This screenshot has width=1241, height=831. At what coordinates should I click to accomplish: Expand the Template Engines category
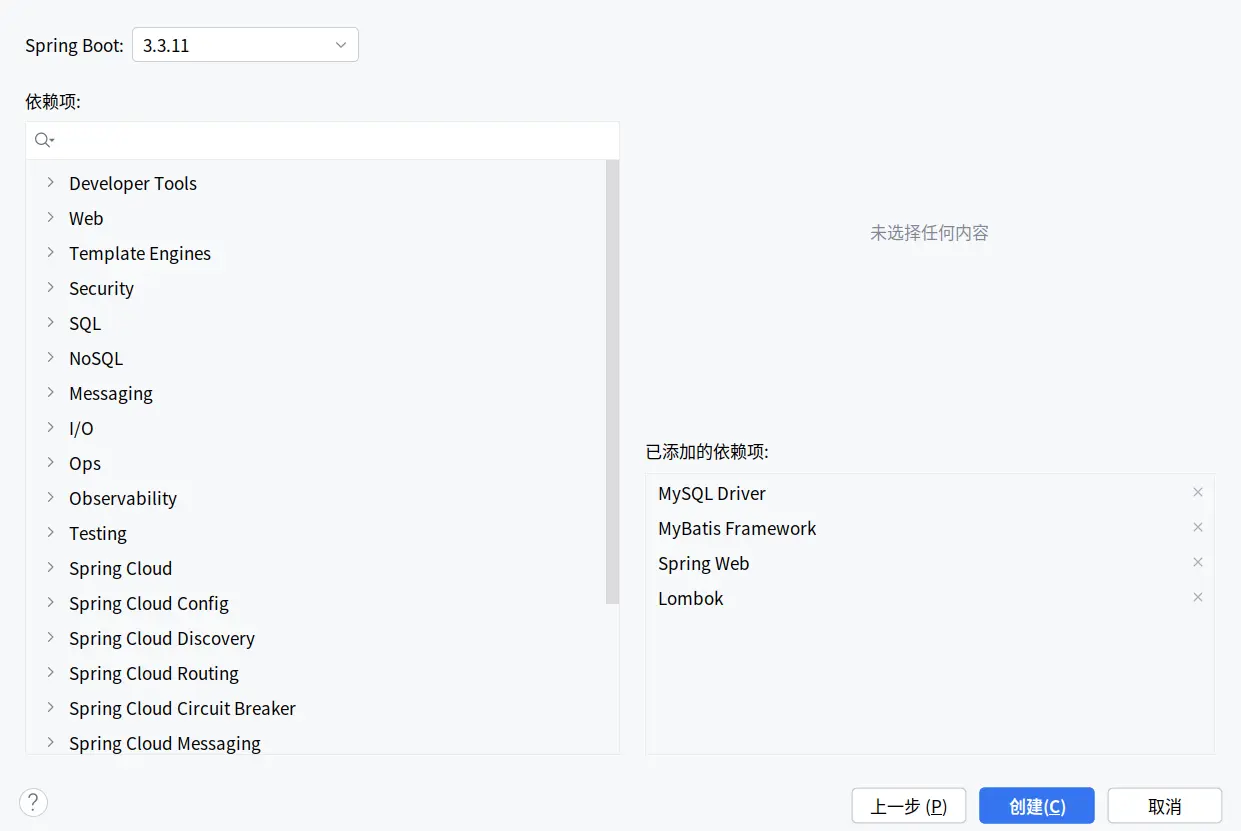pos(50,253)
